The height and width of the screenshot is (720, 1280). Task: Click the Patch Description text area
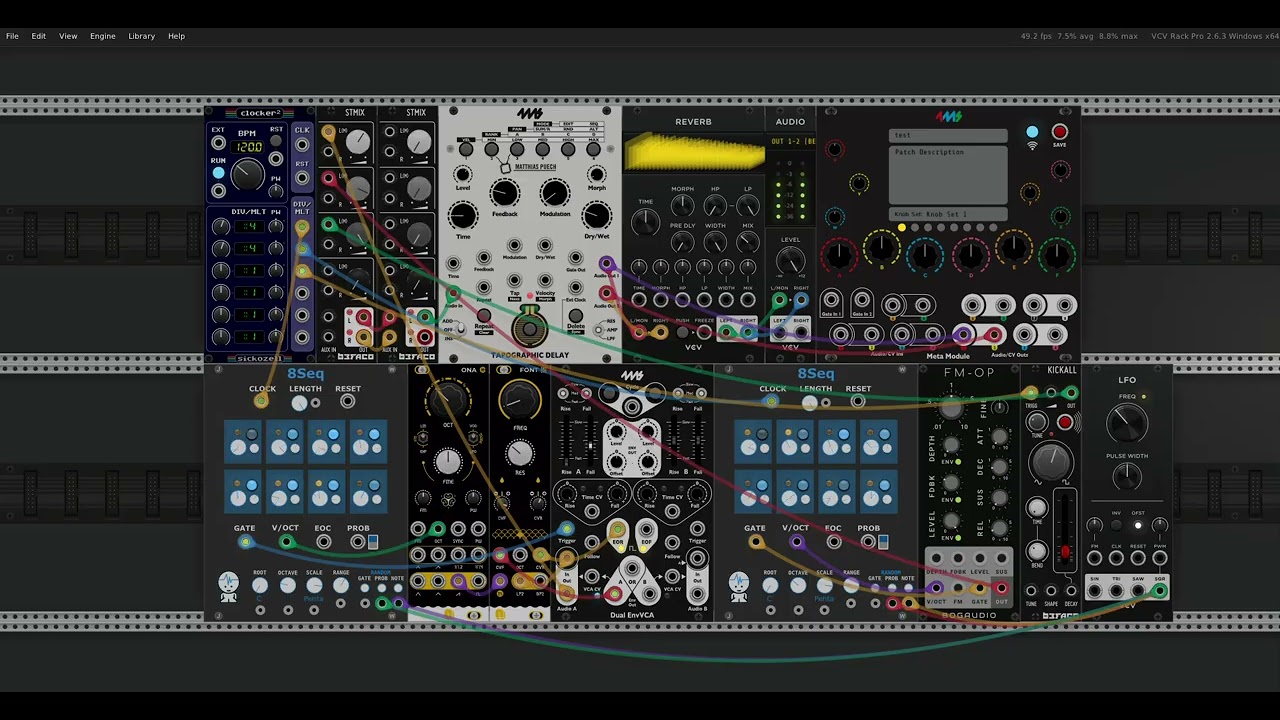(x=948, y=175)
